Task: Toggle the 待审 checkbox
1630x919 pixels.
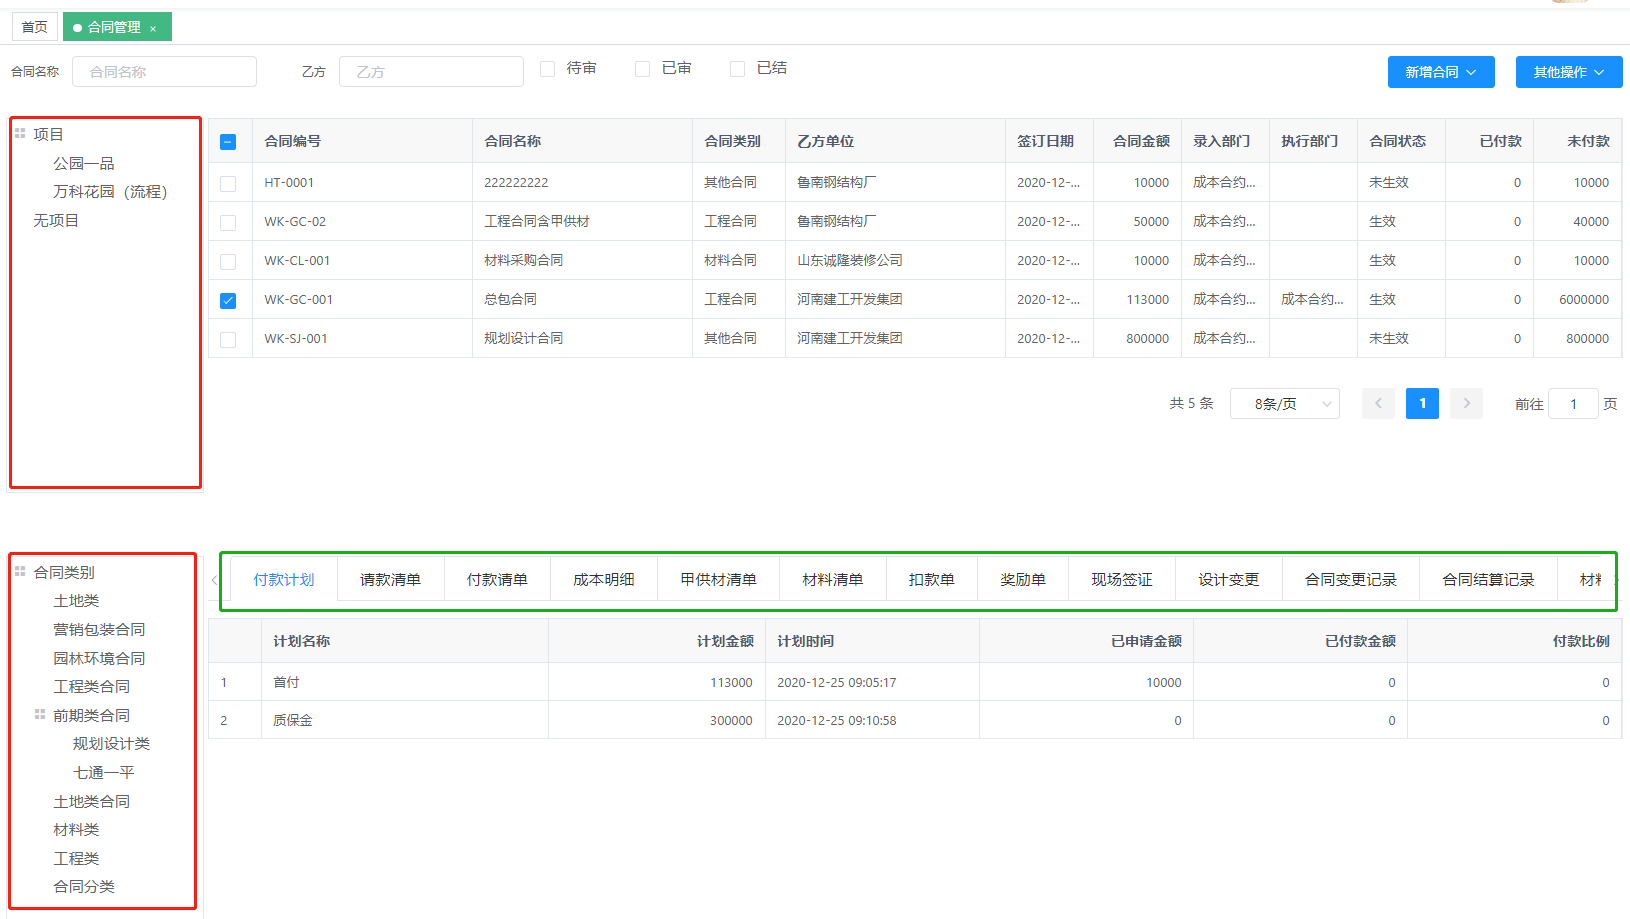Action: (x=547, y=69)
